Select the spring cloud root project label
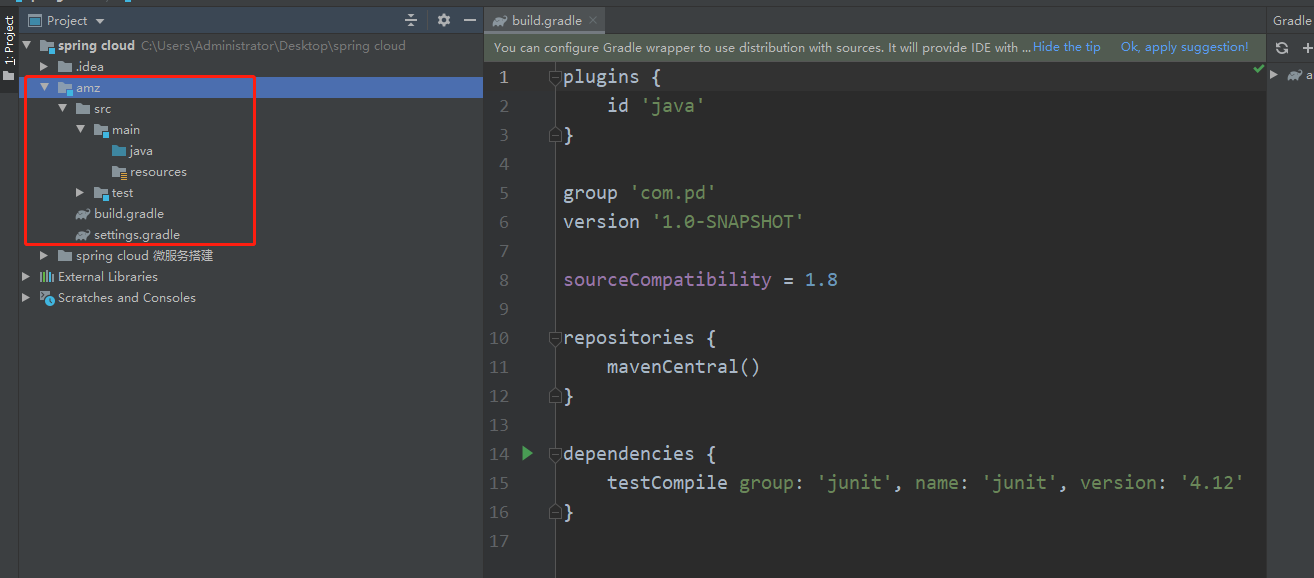Image resolution: width=1314 pixels, height=578 pixels. [96, 46]
